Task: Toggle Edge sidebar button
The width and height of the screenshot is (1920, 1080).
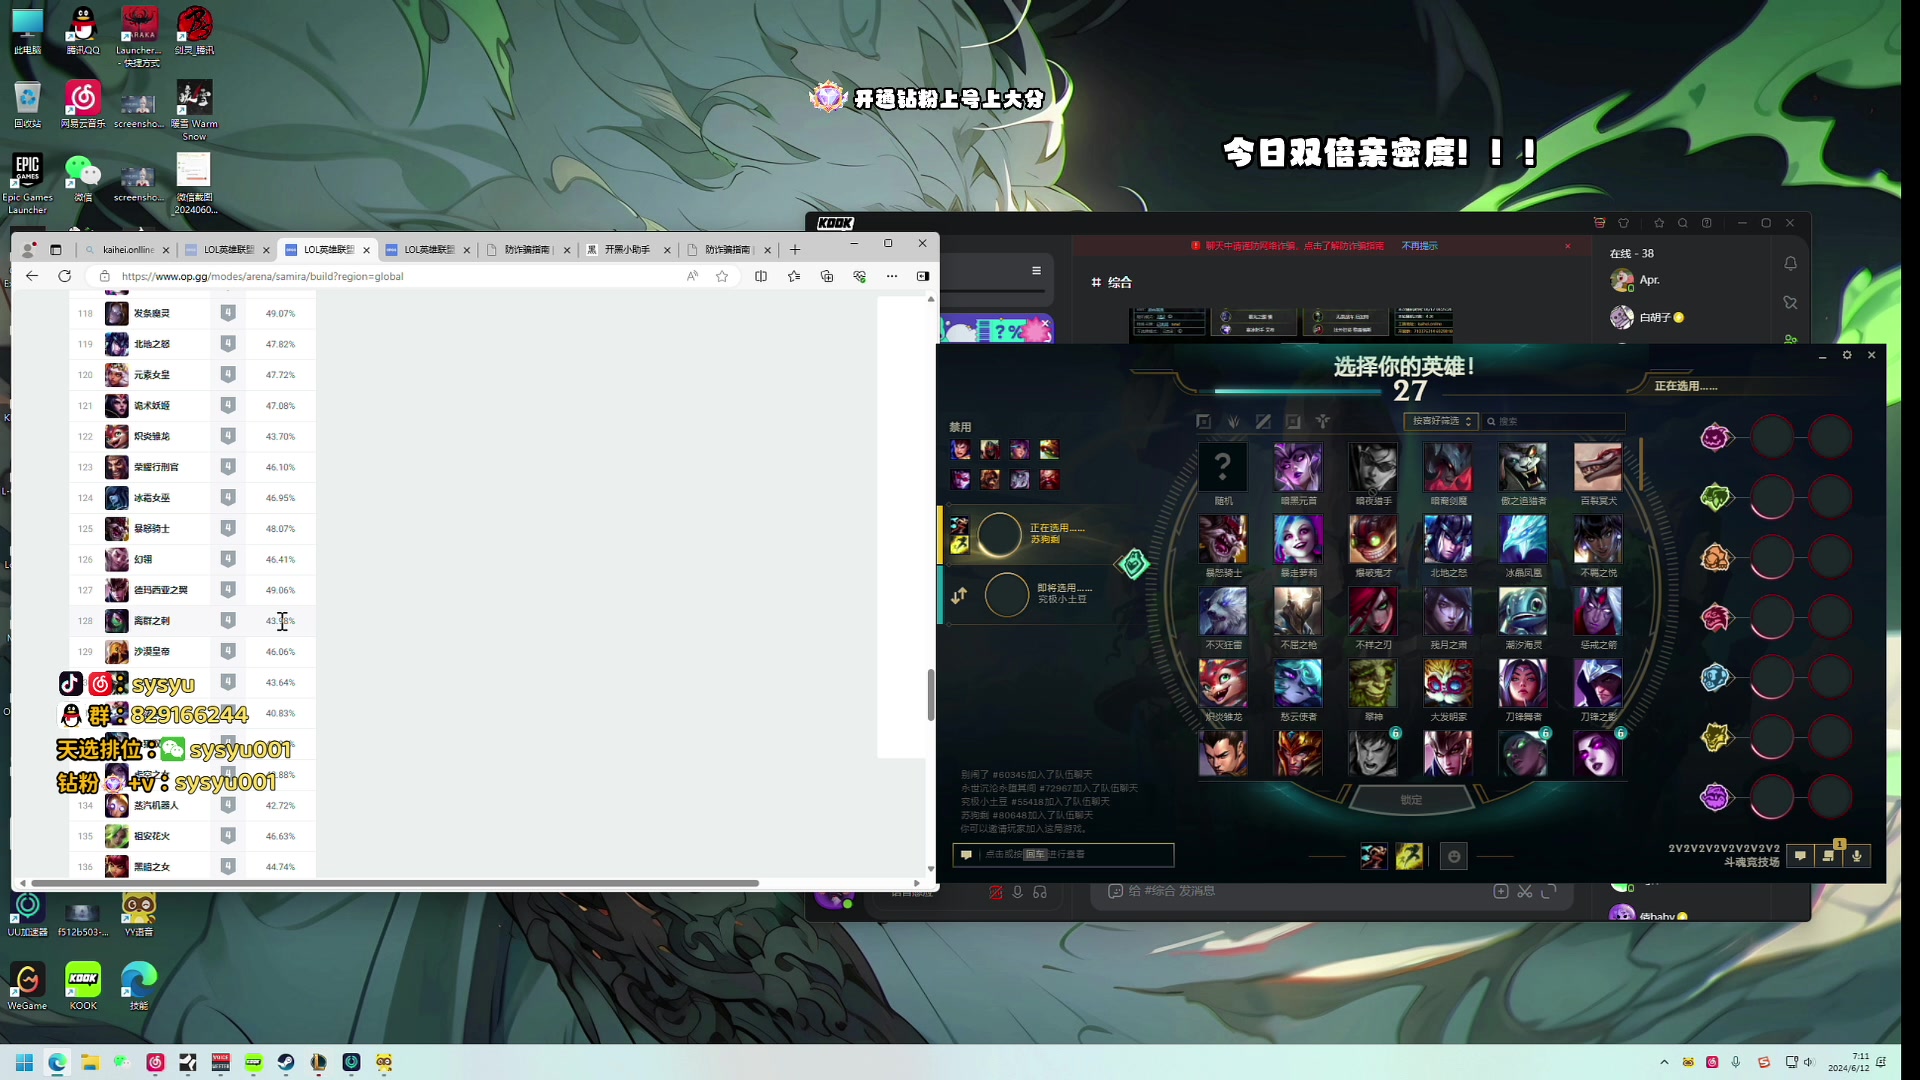Action: coord(922,276)
